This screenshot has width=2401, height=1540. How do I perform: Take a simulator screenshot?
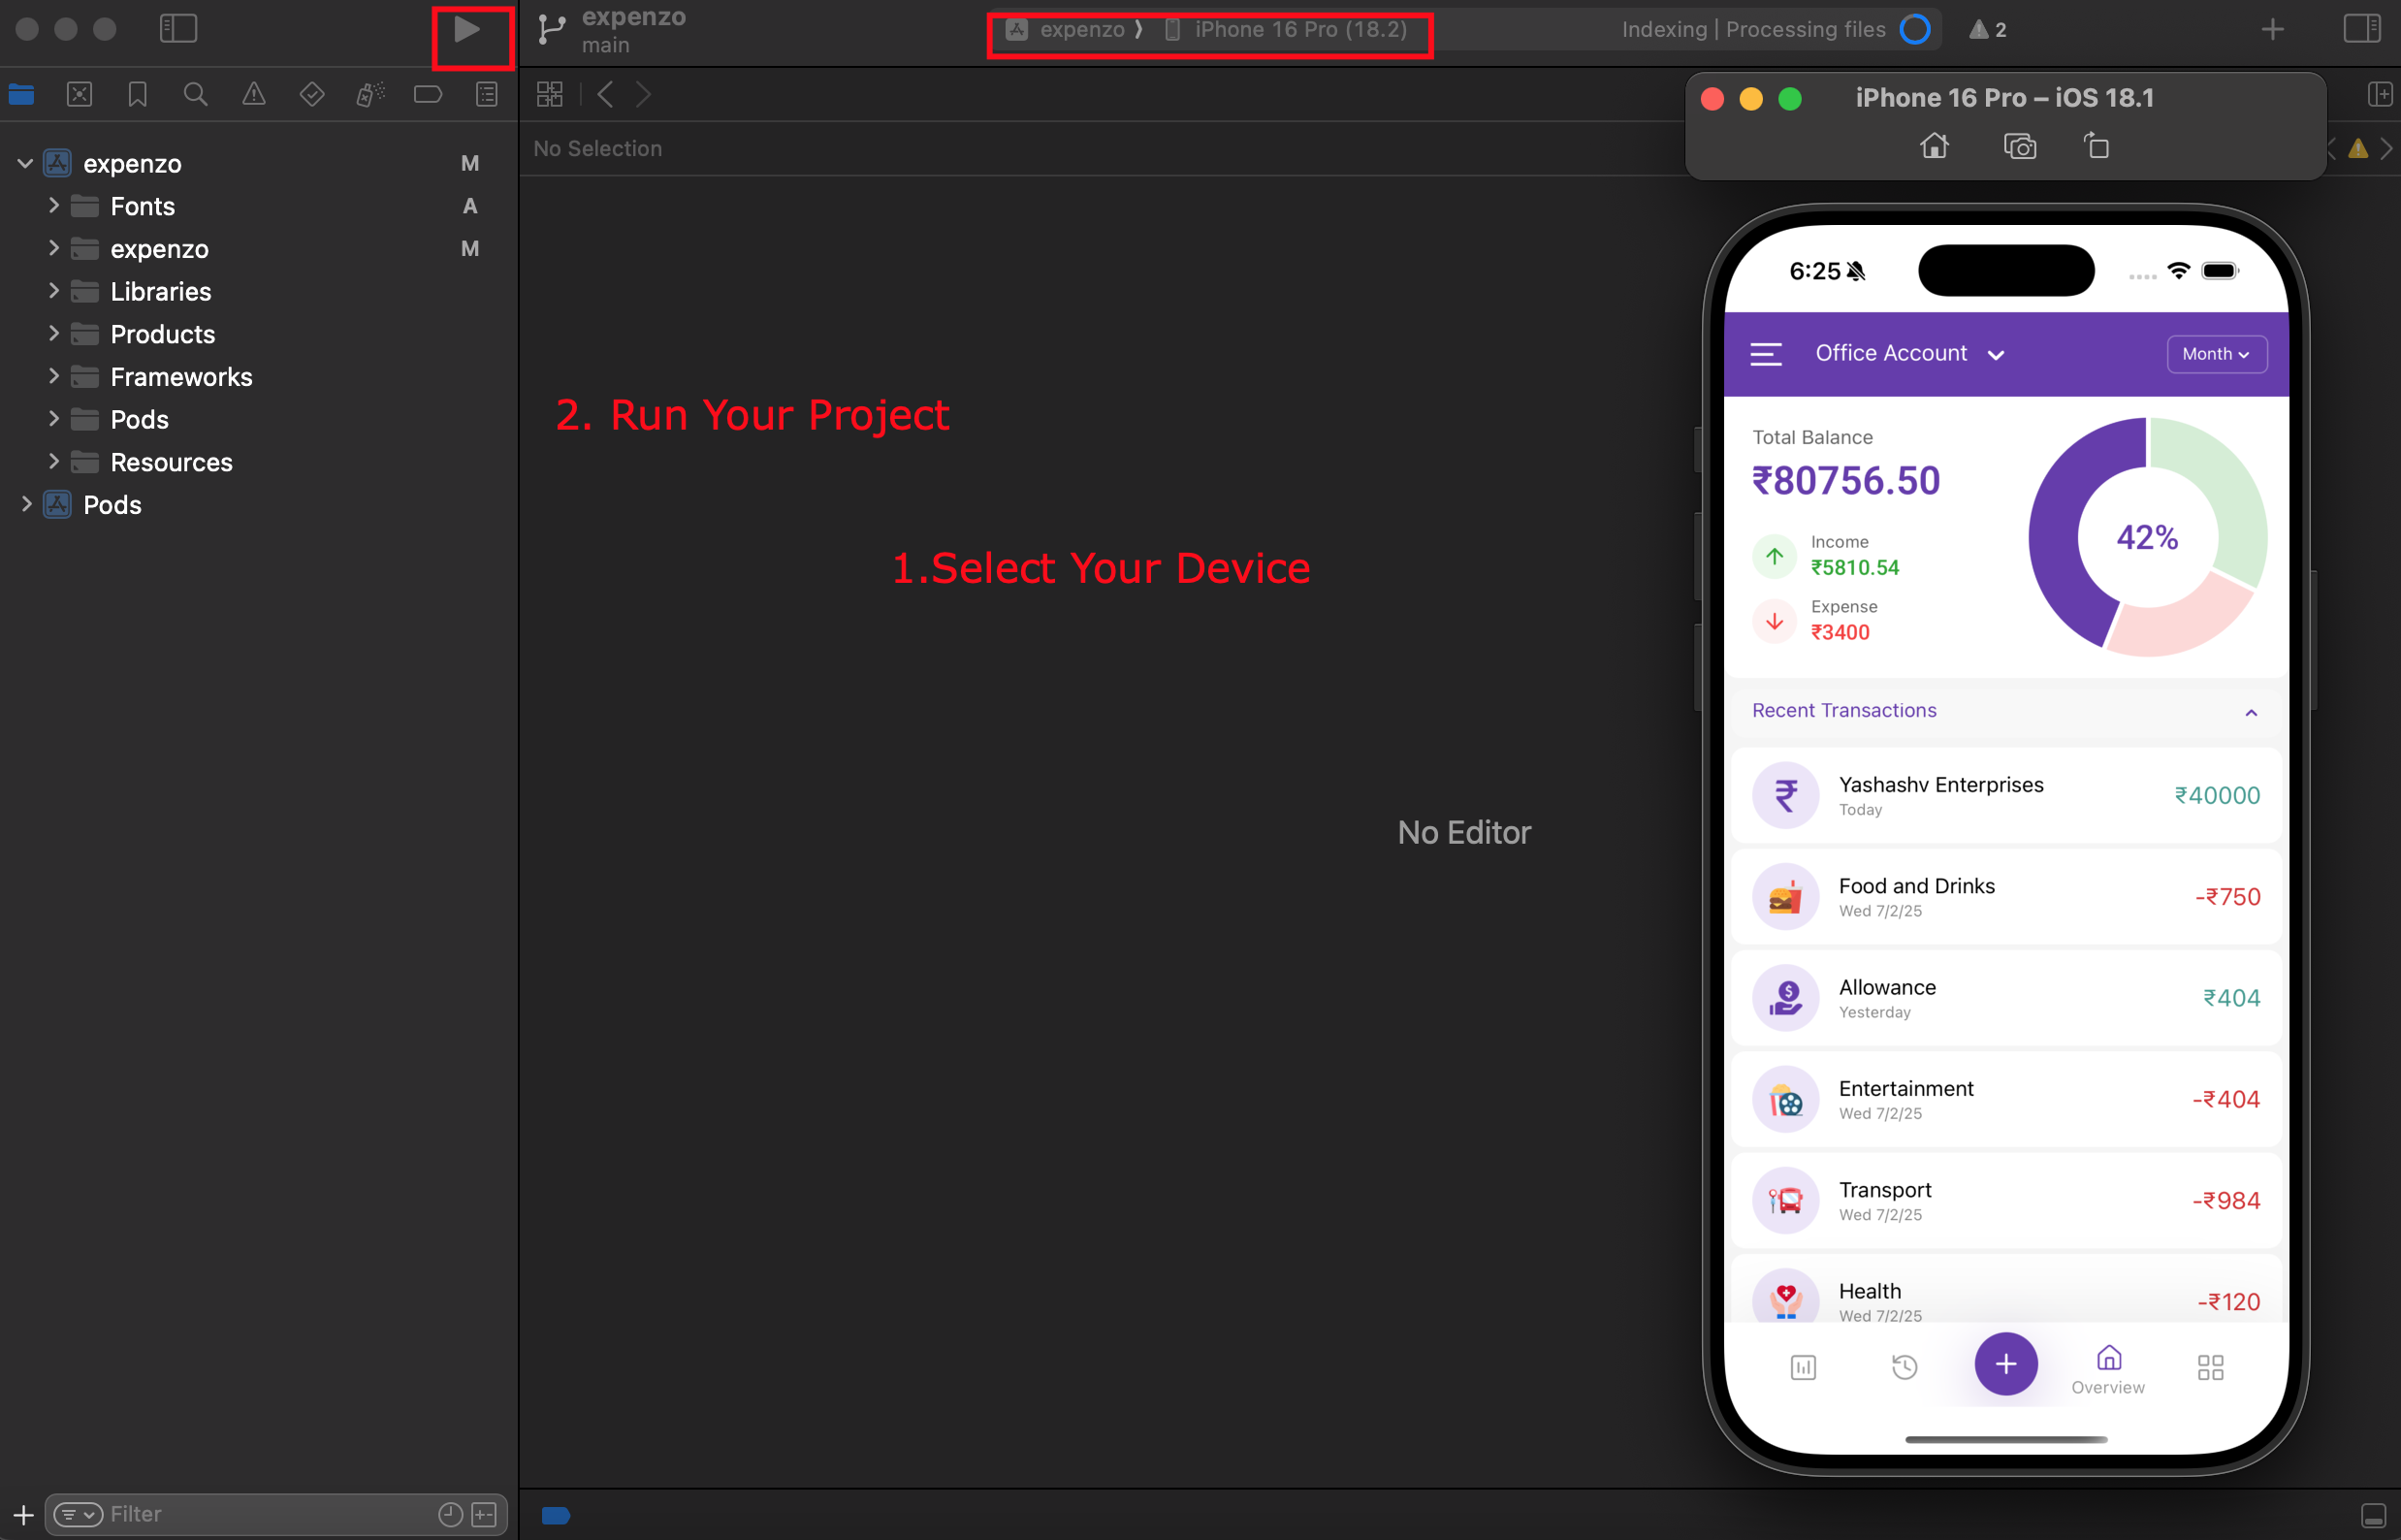2019,147
